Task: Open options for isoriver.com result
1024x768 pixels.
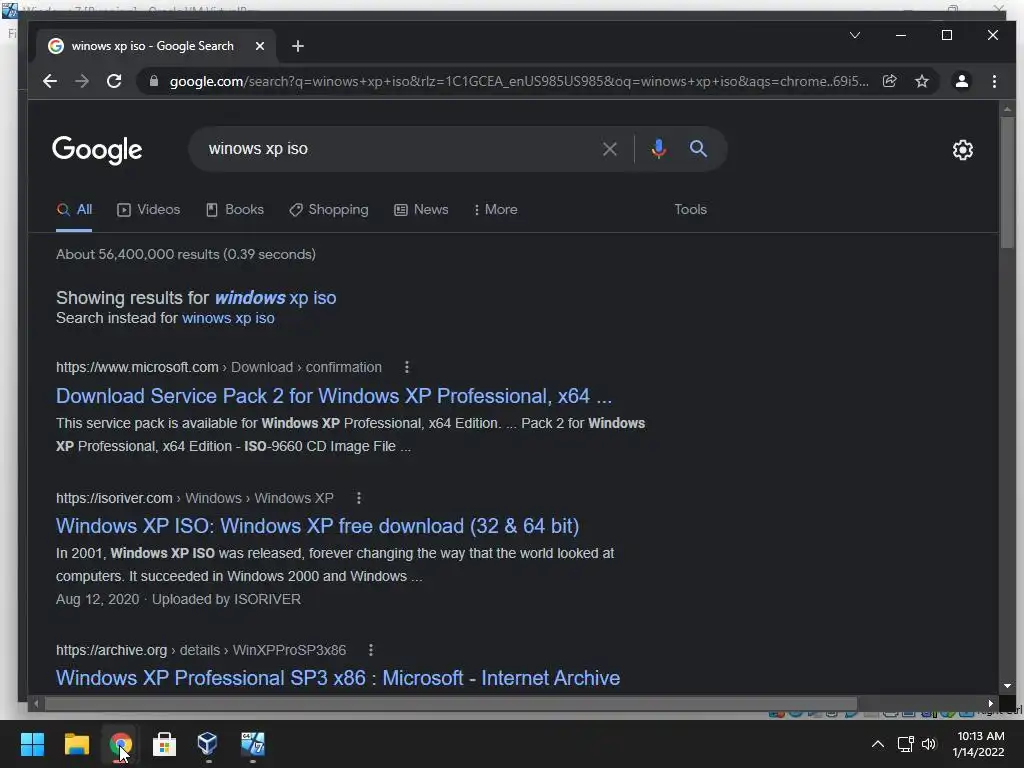Action: point(359,498)
